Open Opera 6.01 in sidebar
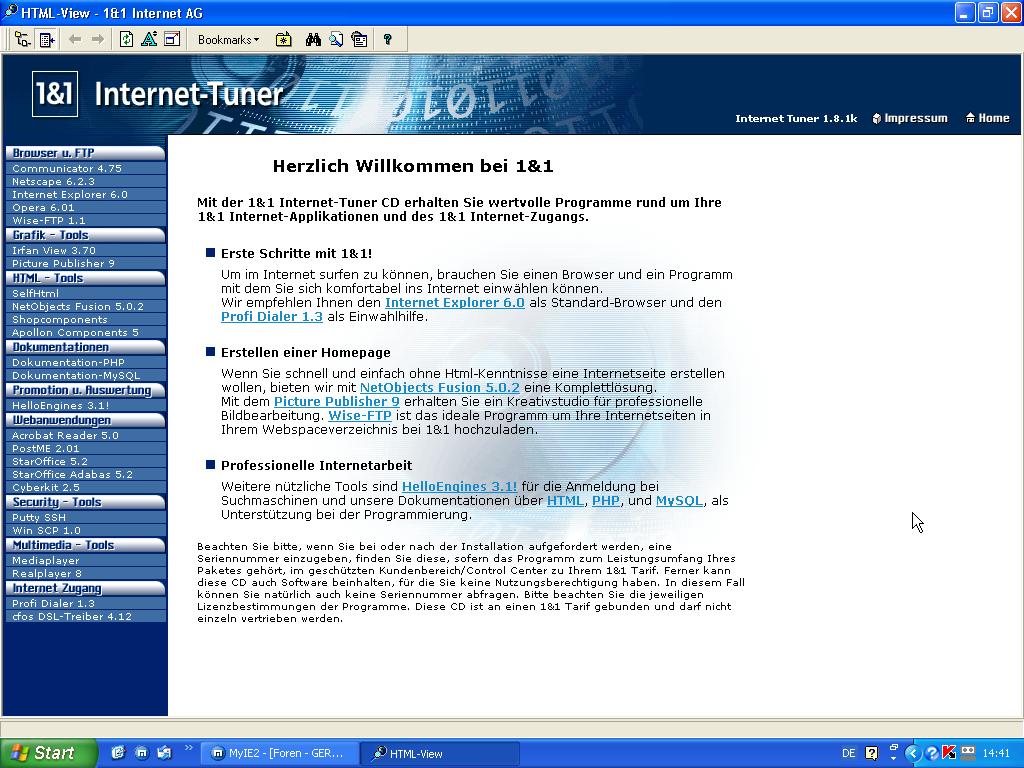 coord(85,208)
